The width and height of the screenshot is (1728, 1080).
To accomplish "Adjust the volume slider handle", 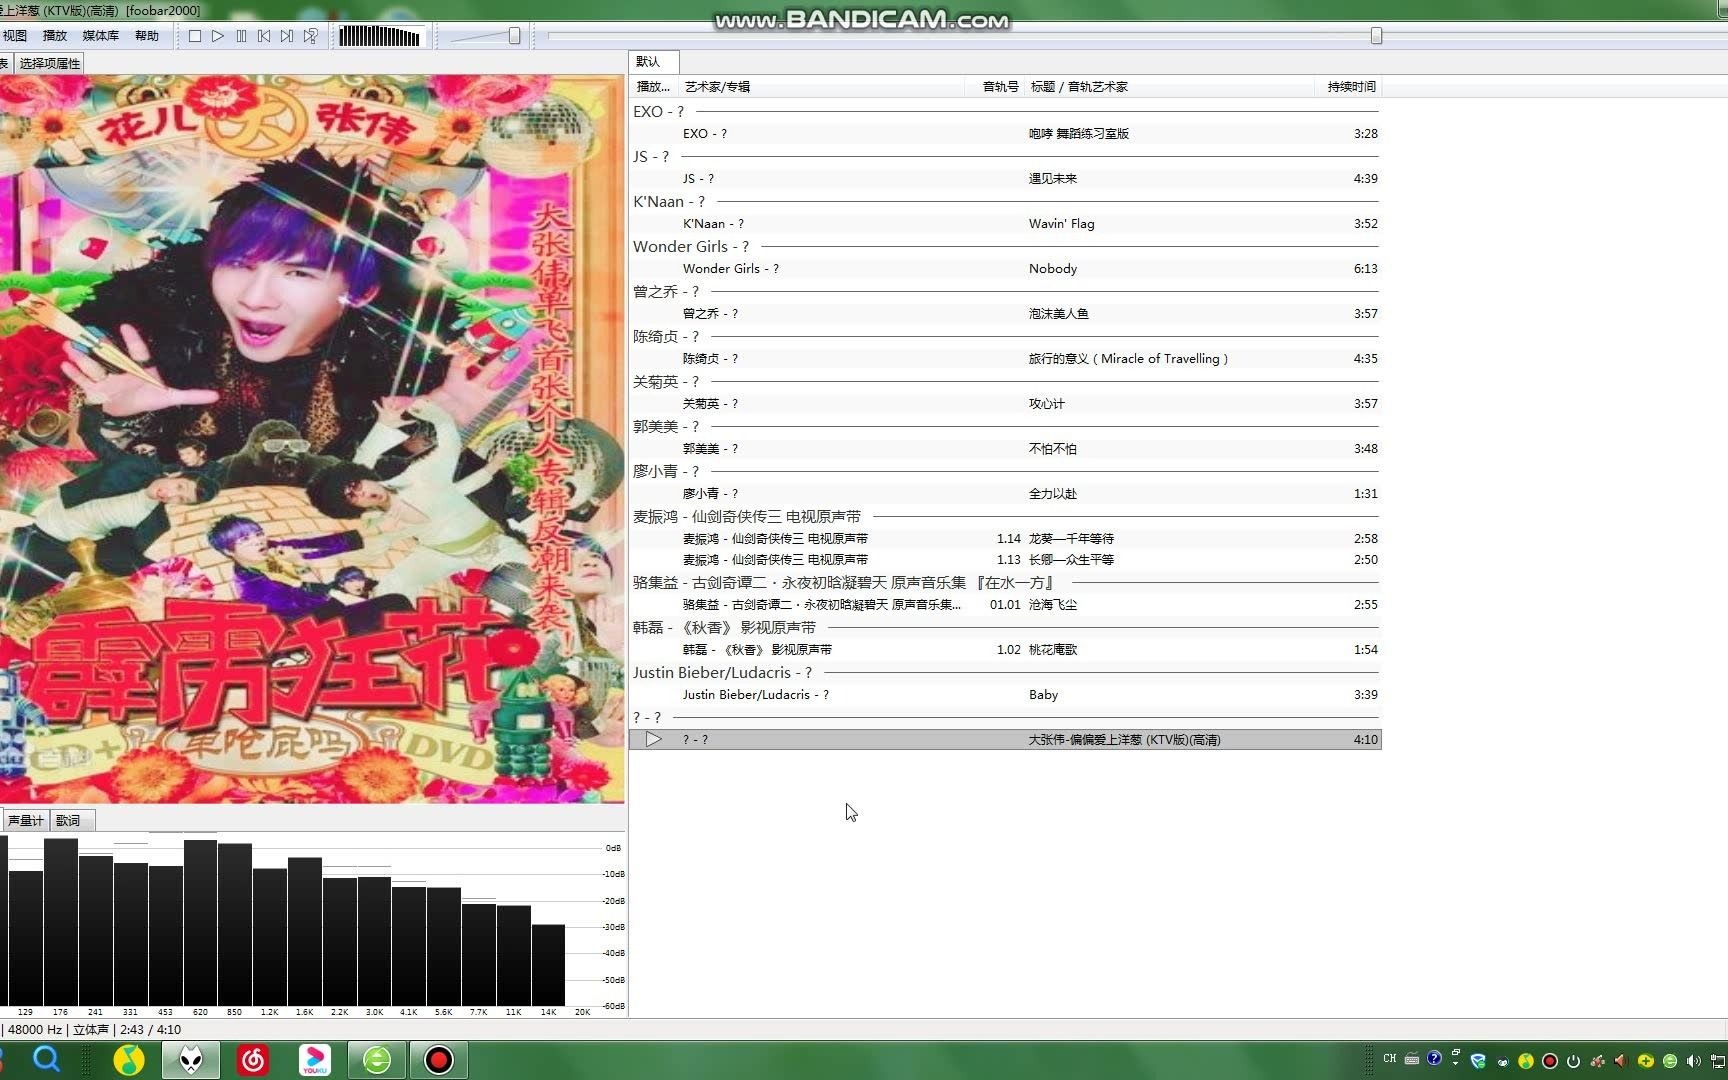I will [x=514, y=36].
